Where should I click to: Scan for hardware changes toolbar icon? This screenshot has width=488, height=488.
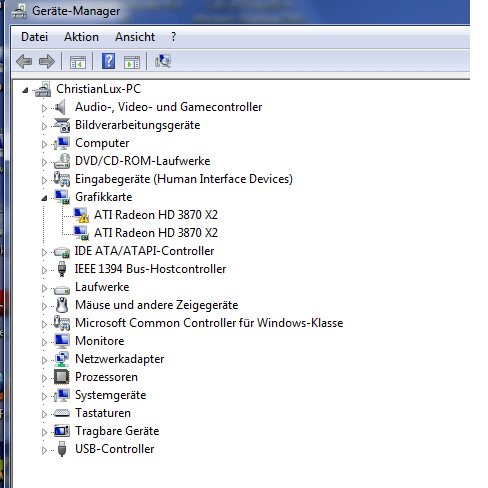[x=163, y=61]
